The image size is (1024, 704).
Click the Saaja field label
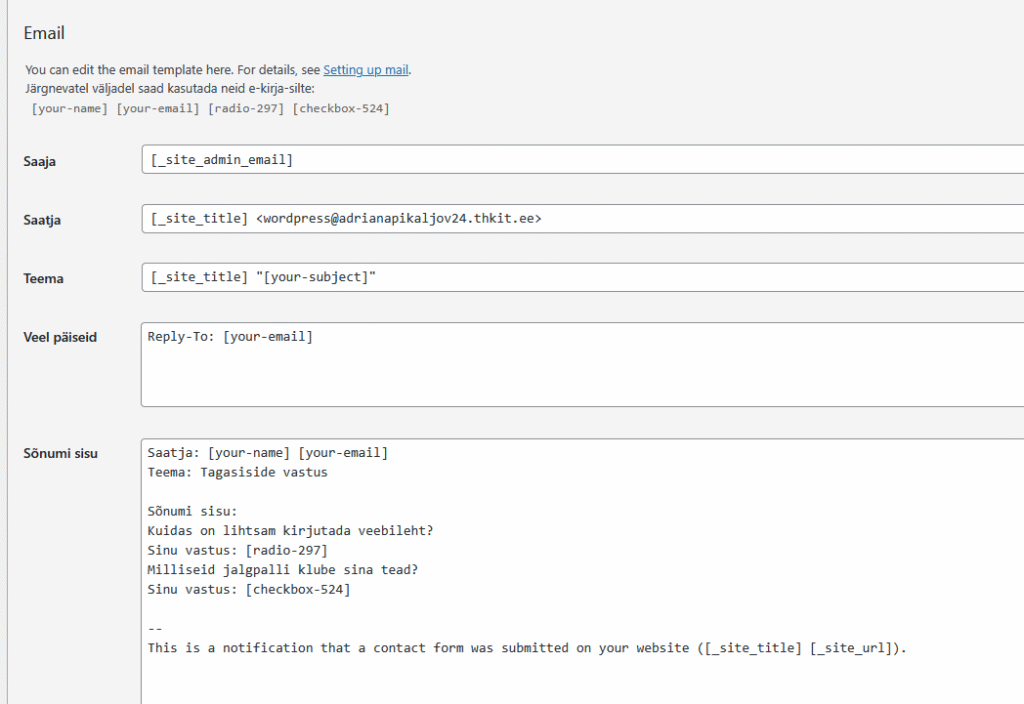point(40,161)
